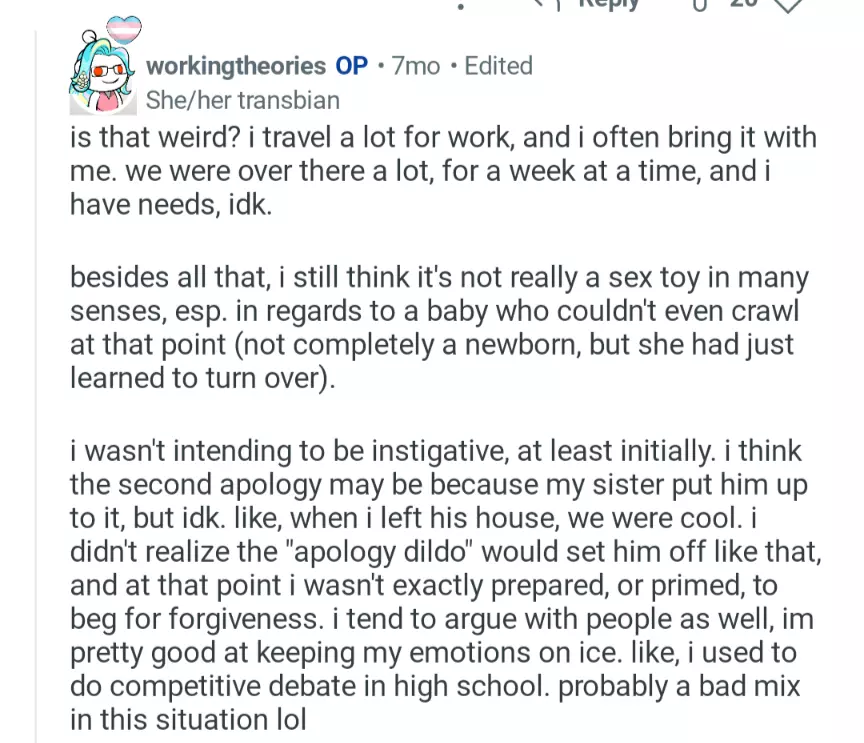This screenshot has height=743, width=864.
Task: Tap the final word "lol"
Action: [287, 719]
